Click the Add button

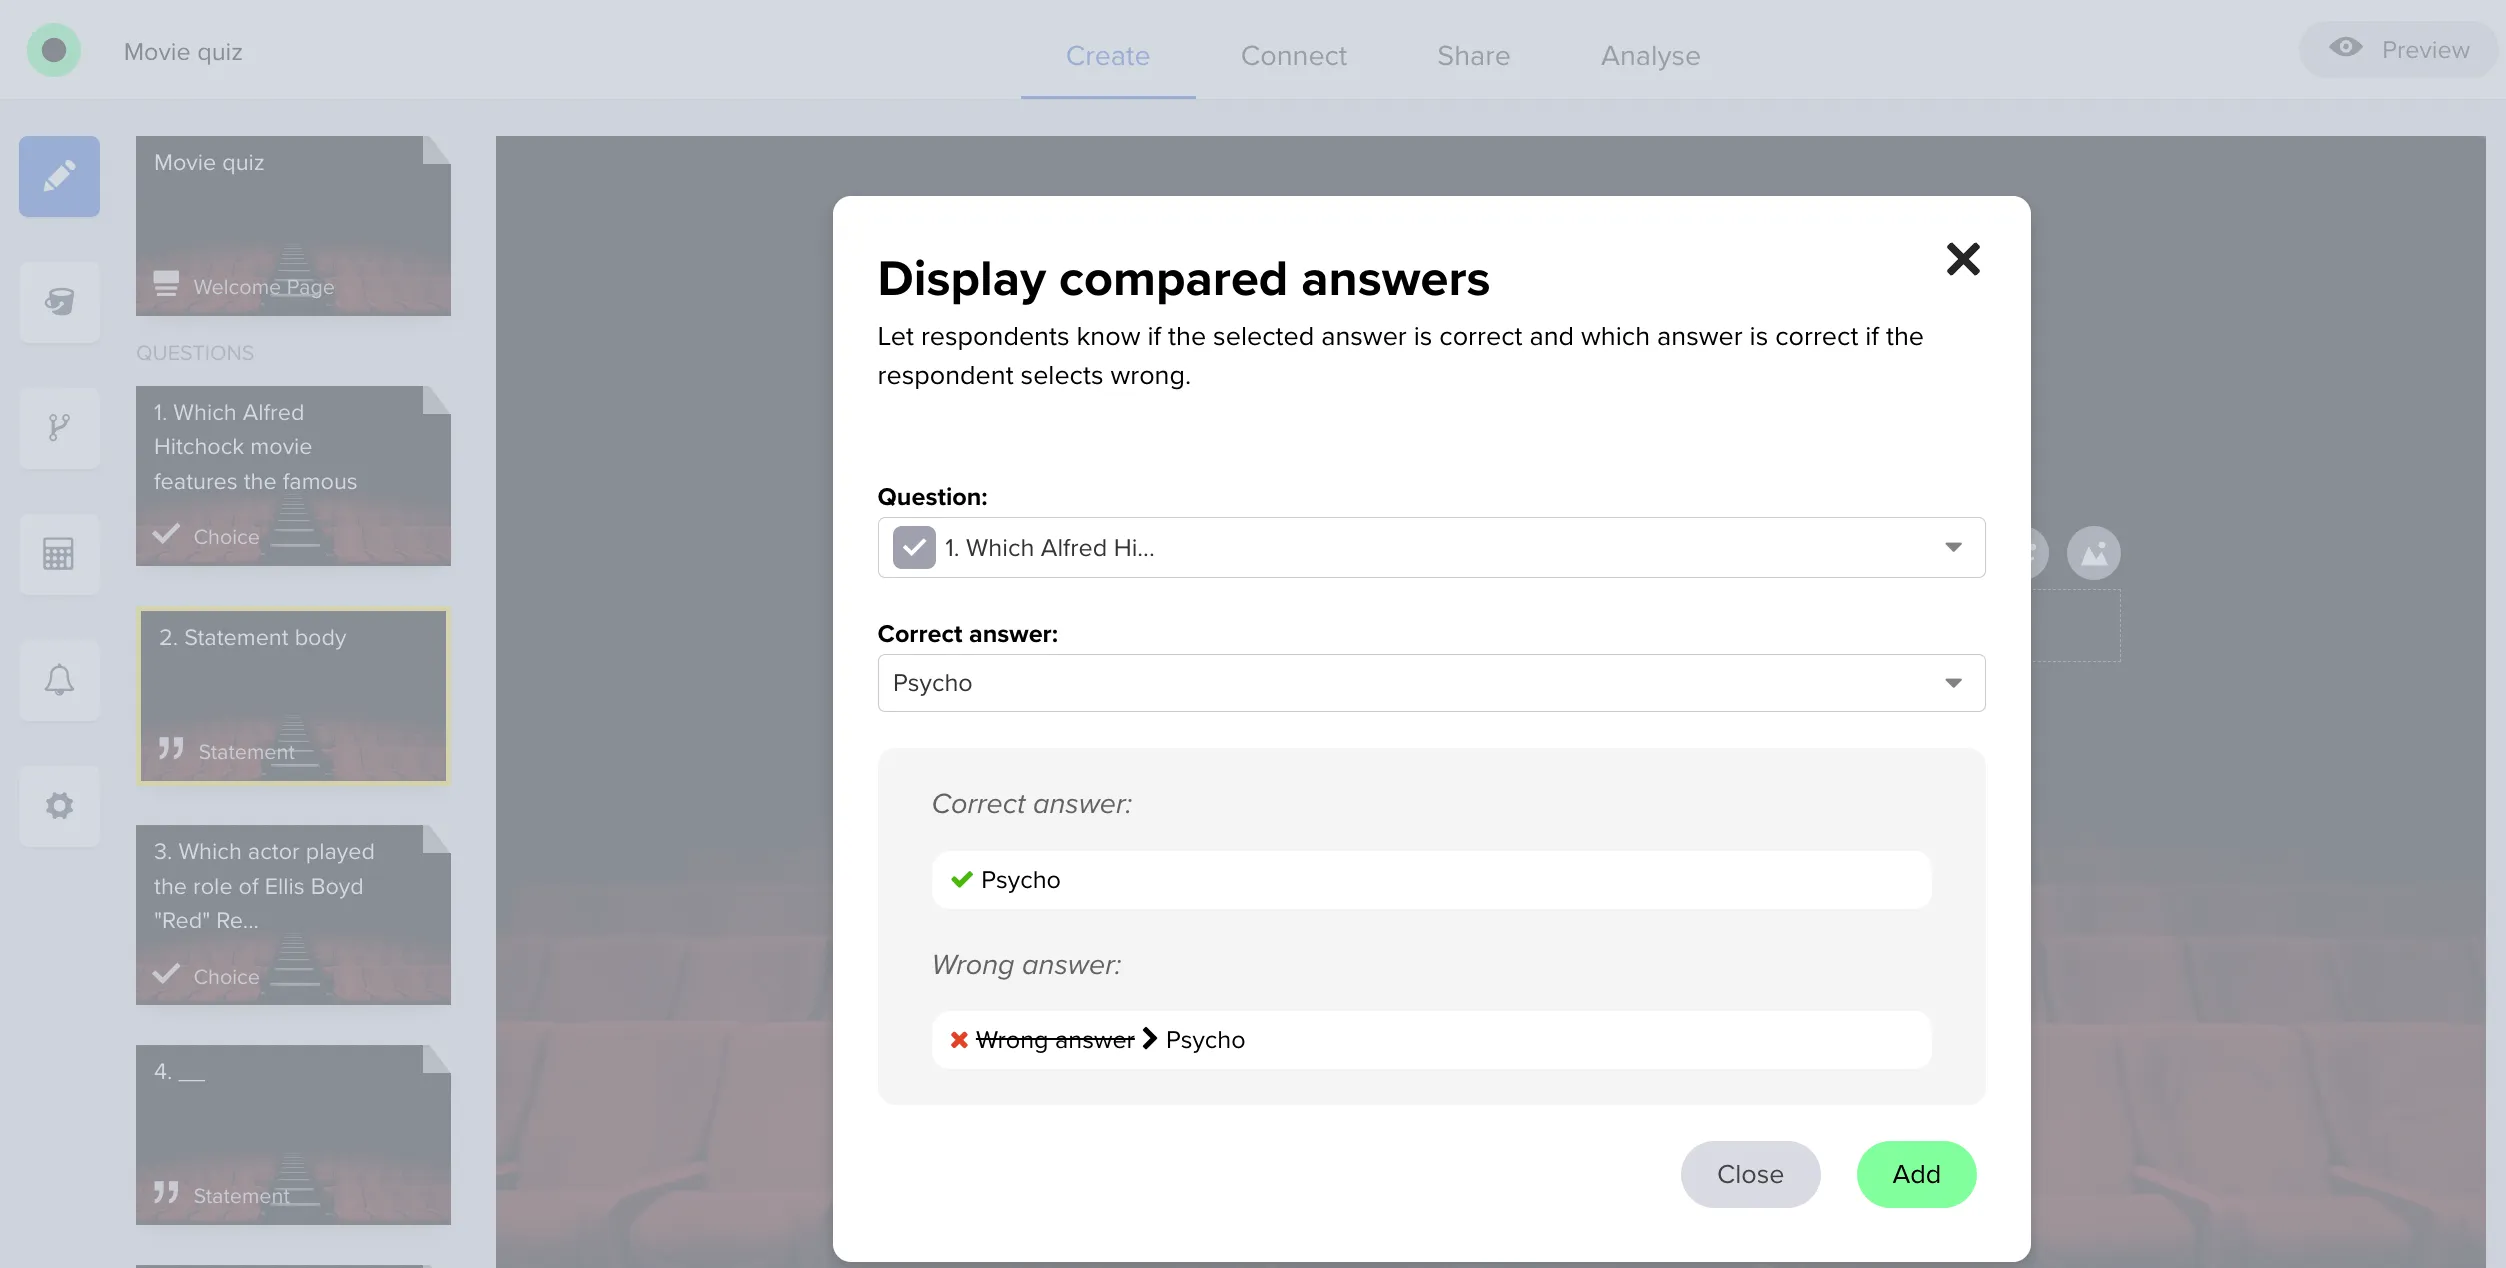(x=1915, y=1174)
